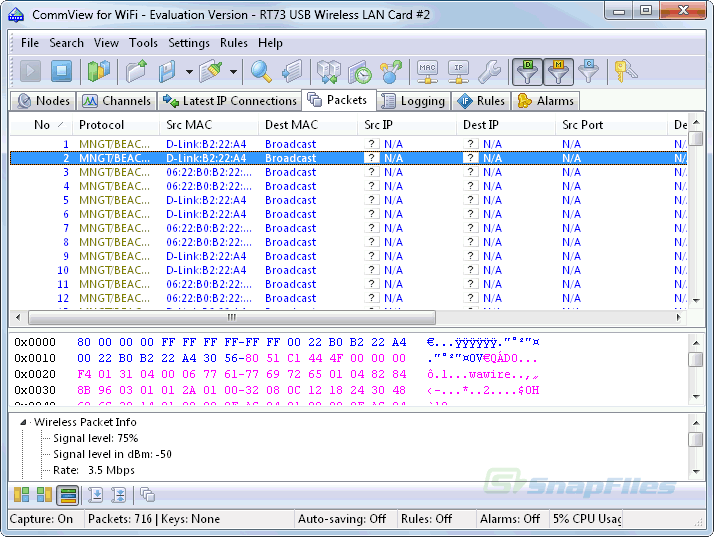Sort by the Src IP column header

pyautogui.click(x=407, y=125)
